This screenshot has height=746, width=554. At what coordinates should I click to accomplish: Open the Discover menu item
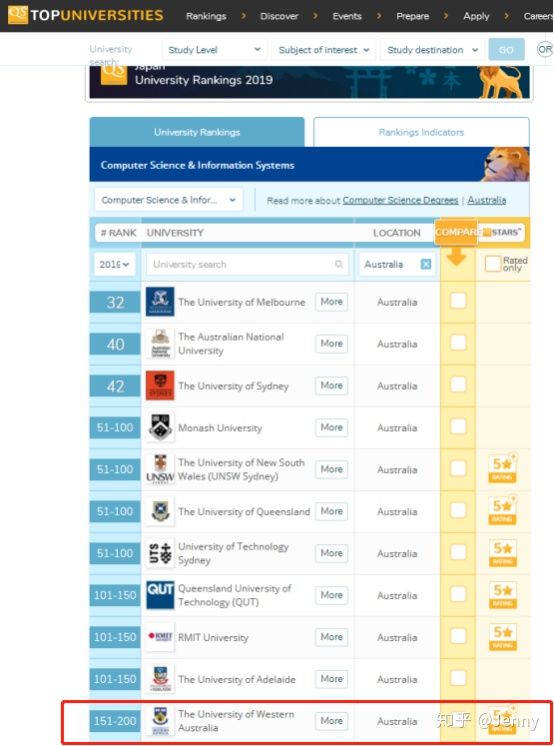coord(279,16)
